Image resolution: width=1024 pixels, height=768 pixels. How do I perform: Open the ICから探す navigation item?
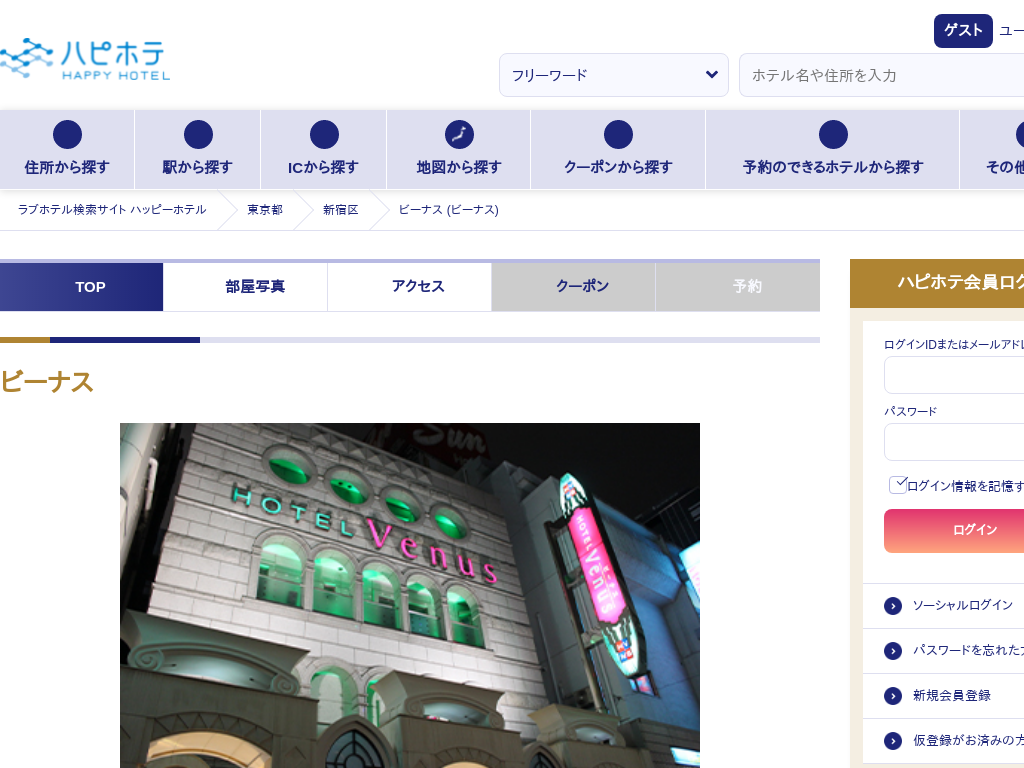(x=324, y=150)
